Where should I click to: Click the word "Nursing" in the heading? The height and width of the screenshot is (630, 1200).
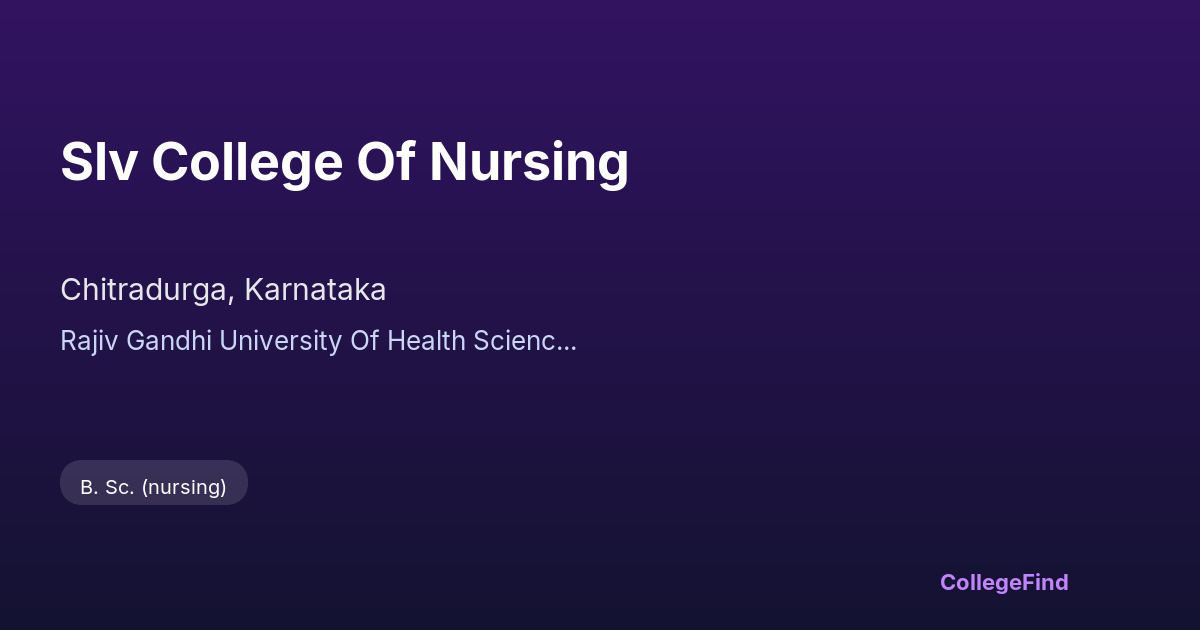(529, 161)
